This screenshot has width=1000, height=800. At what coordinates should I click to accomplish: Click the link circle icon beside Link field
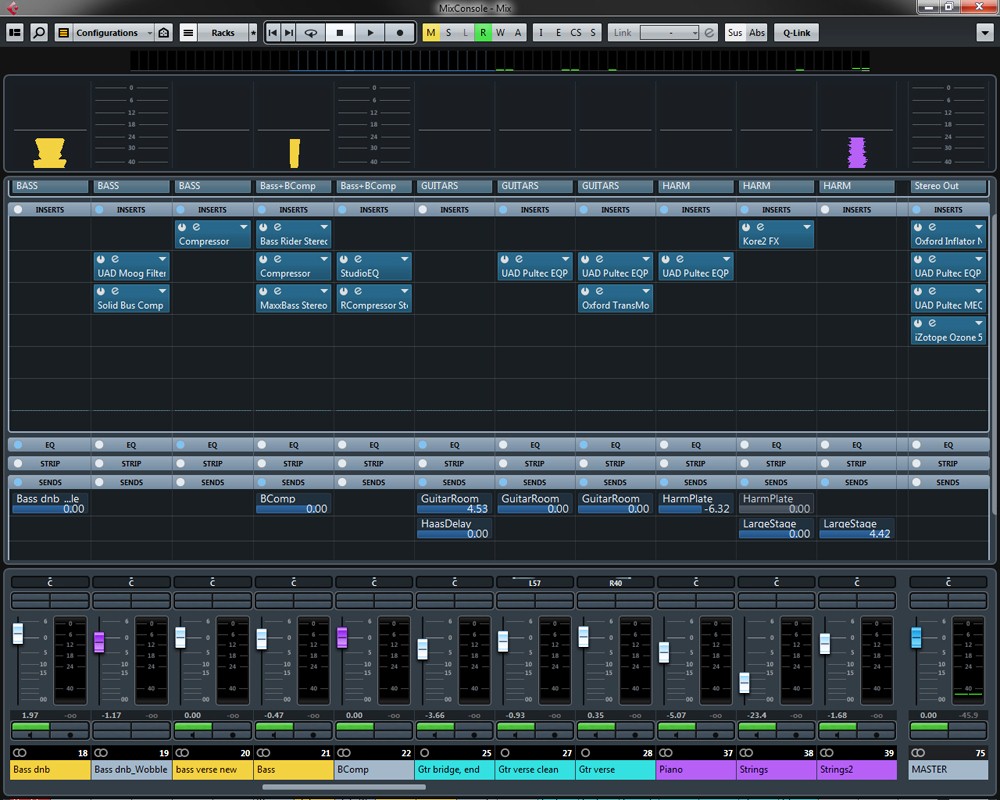709,33
